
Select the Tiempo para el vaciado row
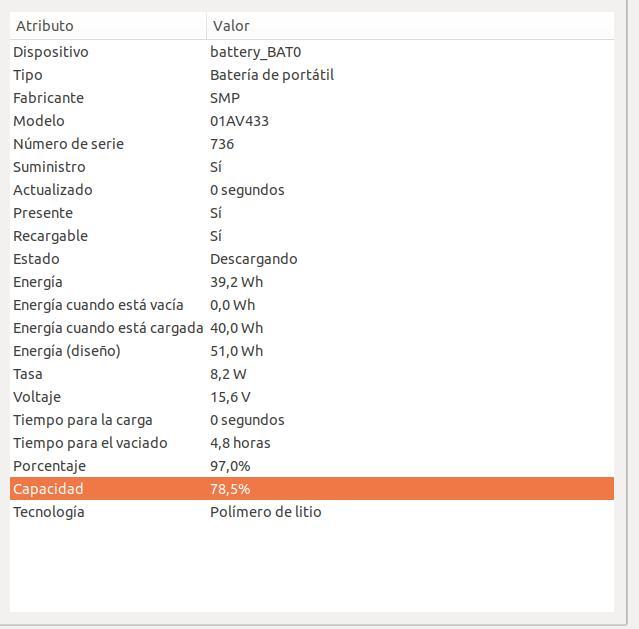click(312, 443)
